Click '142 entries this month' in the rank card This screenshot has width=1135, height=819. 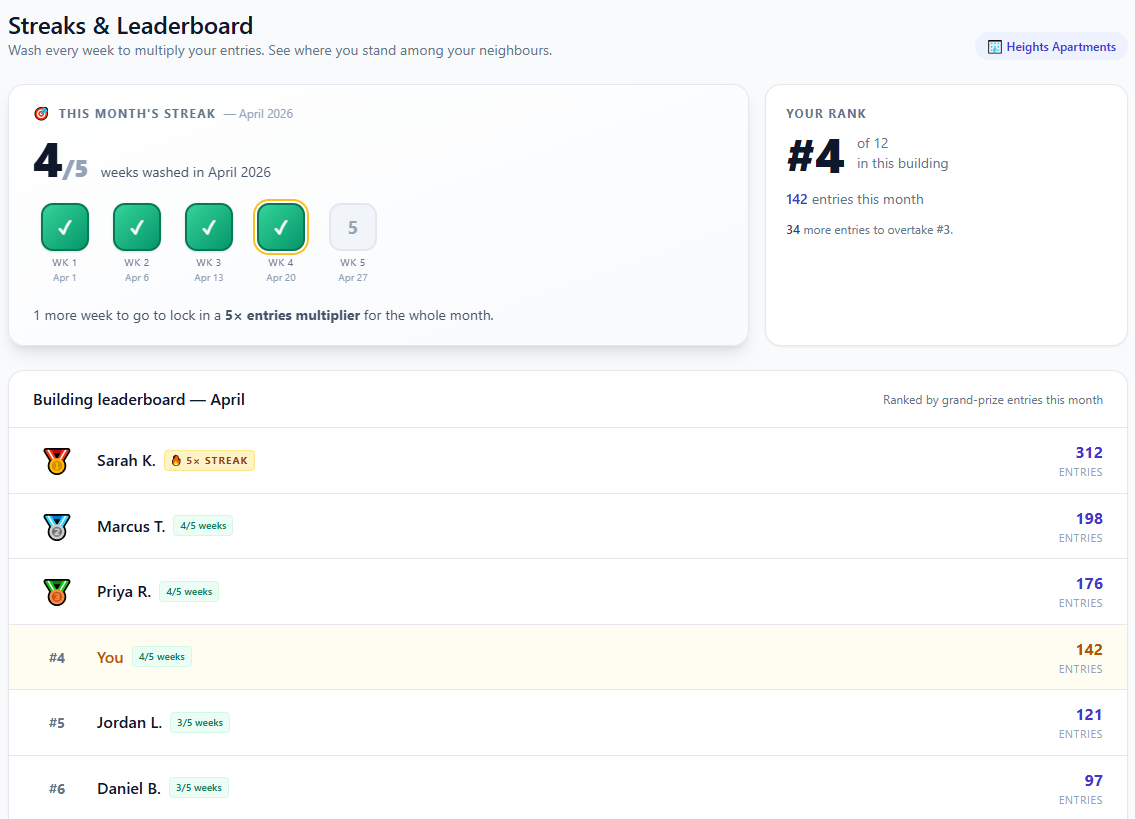click(x=855, y=199)
